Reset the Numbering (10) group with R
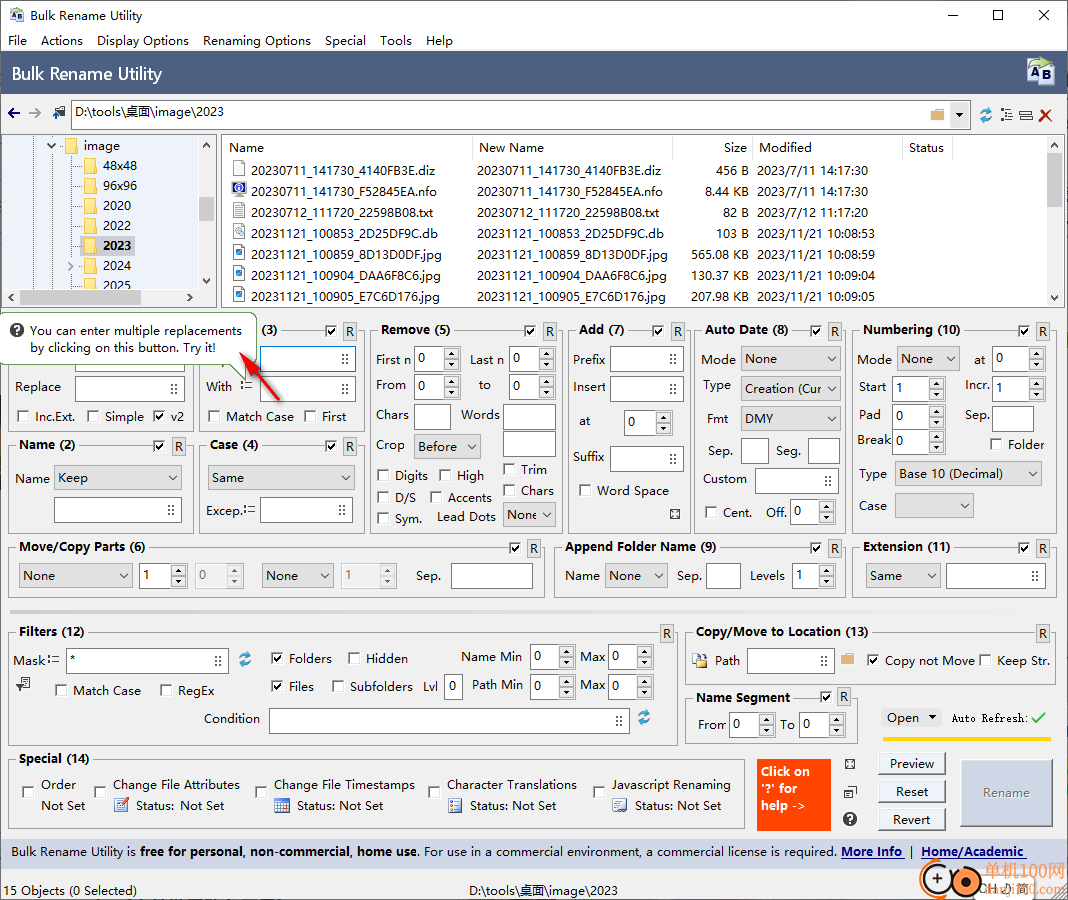 1043,331
